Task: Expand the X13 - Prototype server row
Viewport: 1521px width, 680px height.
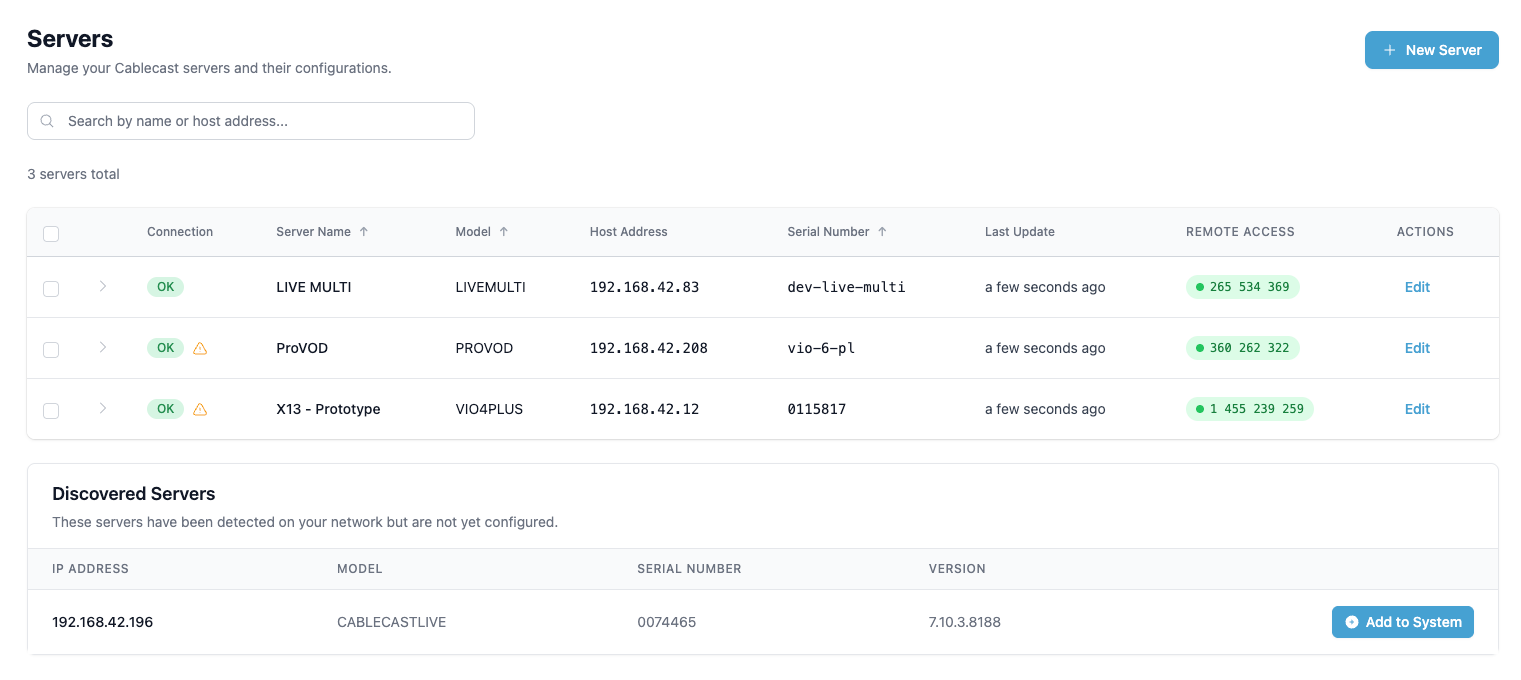Action: click(x=103, y=409)
